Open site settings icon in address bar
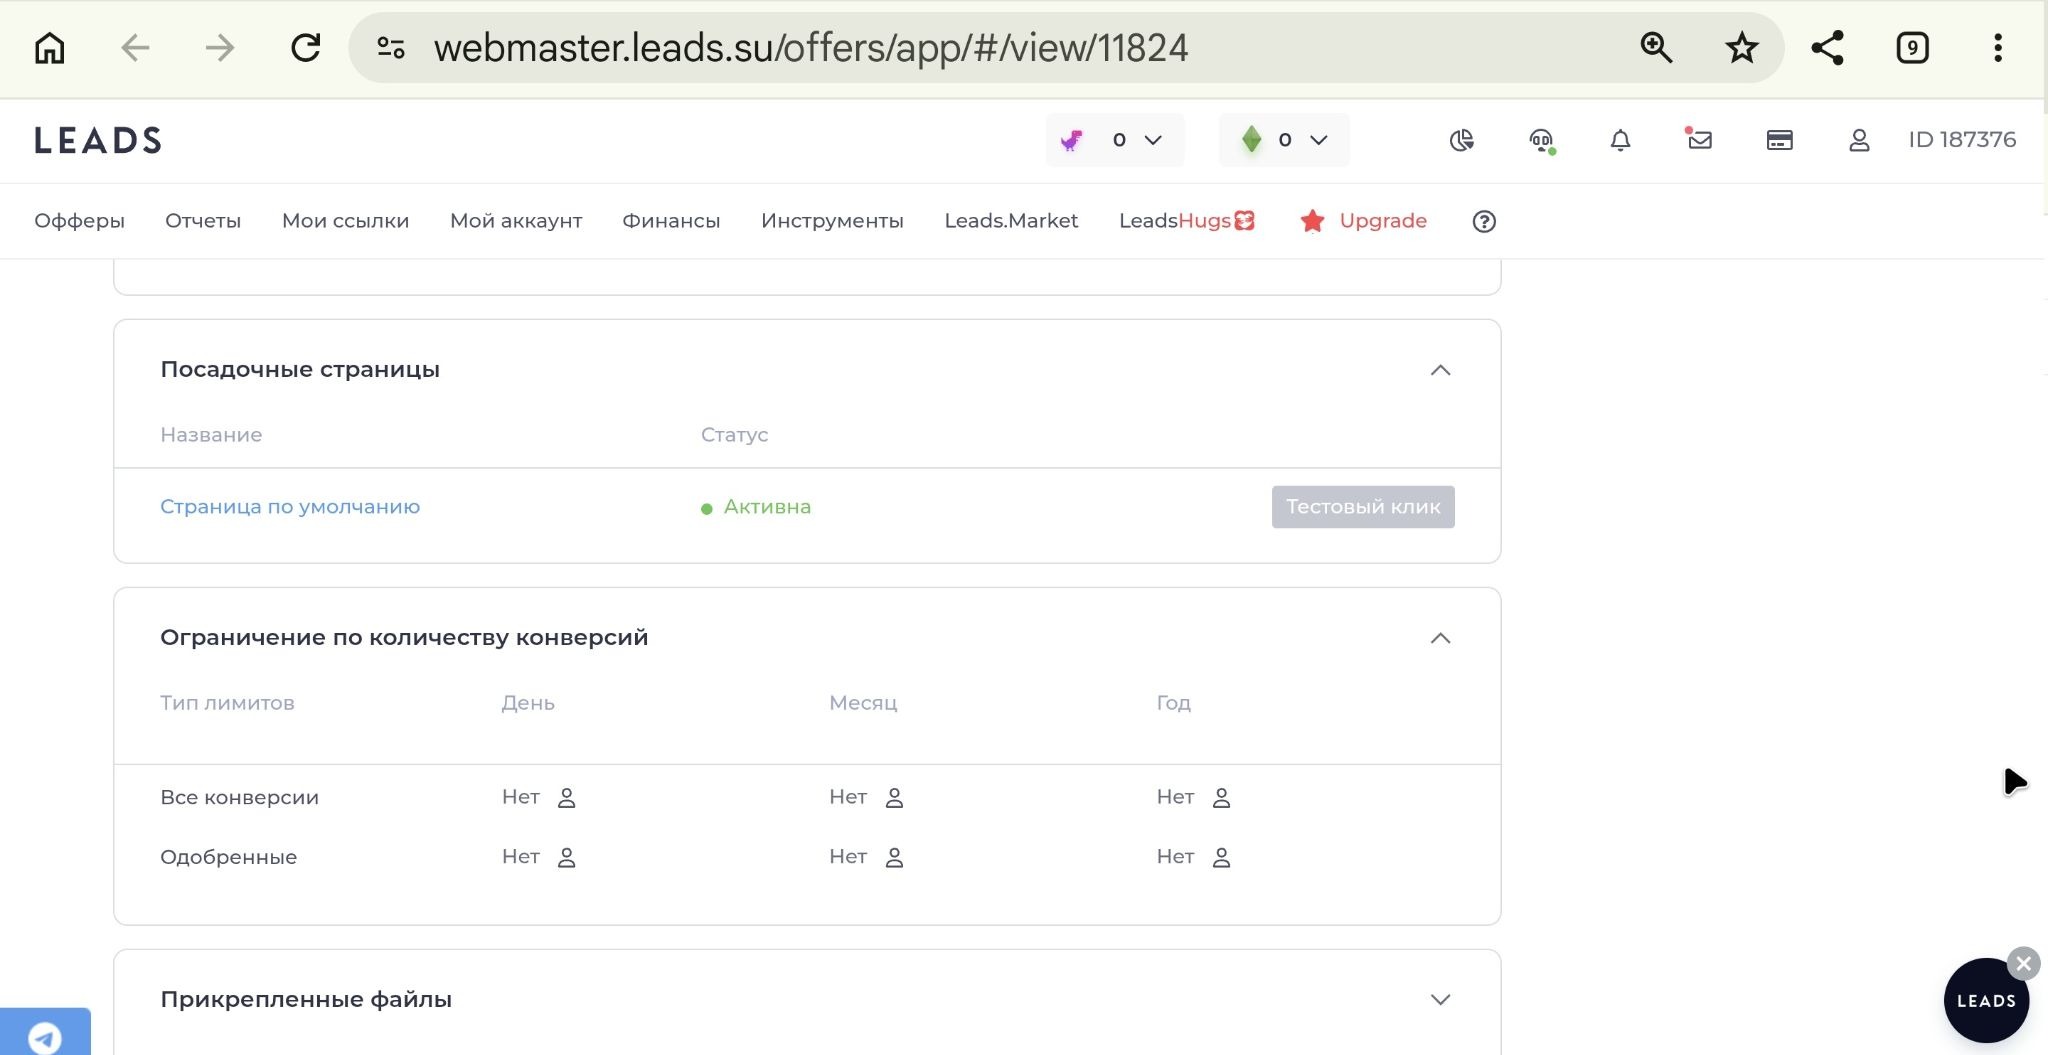Image resolution: width=2048 pixels, height=1055 pixels. pyautogui.click(x=391, y=48)
